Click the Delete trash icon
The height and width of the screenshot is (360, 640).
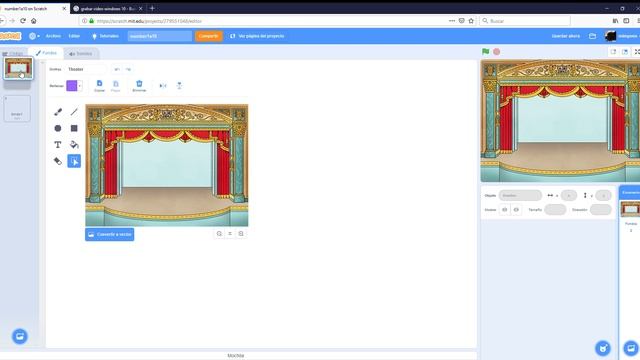tap(139, 86)
